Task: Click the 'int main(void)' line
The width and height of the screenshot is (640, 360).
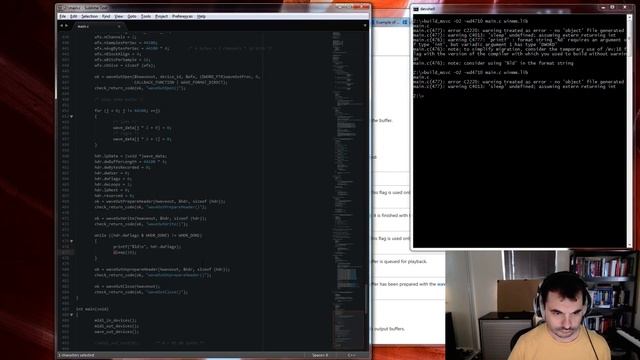Action: 92,309
